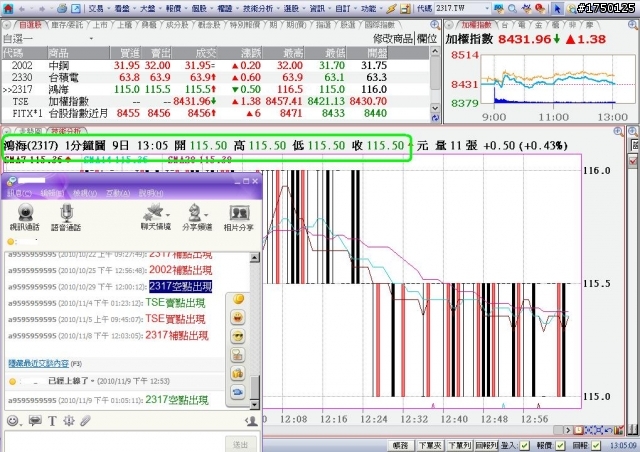The width and height of the screenshot is (640, 452).
Task: Go to the home icon in the main toolbar
Action: [8, 8]
